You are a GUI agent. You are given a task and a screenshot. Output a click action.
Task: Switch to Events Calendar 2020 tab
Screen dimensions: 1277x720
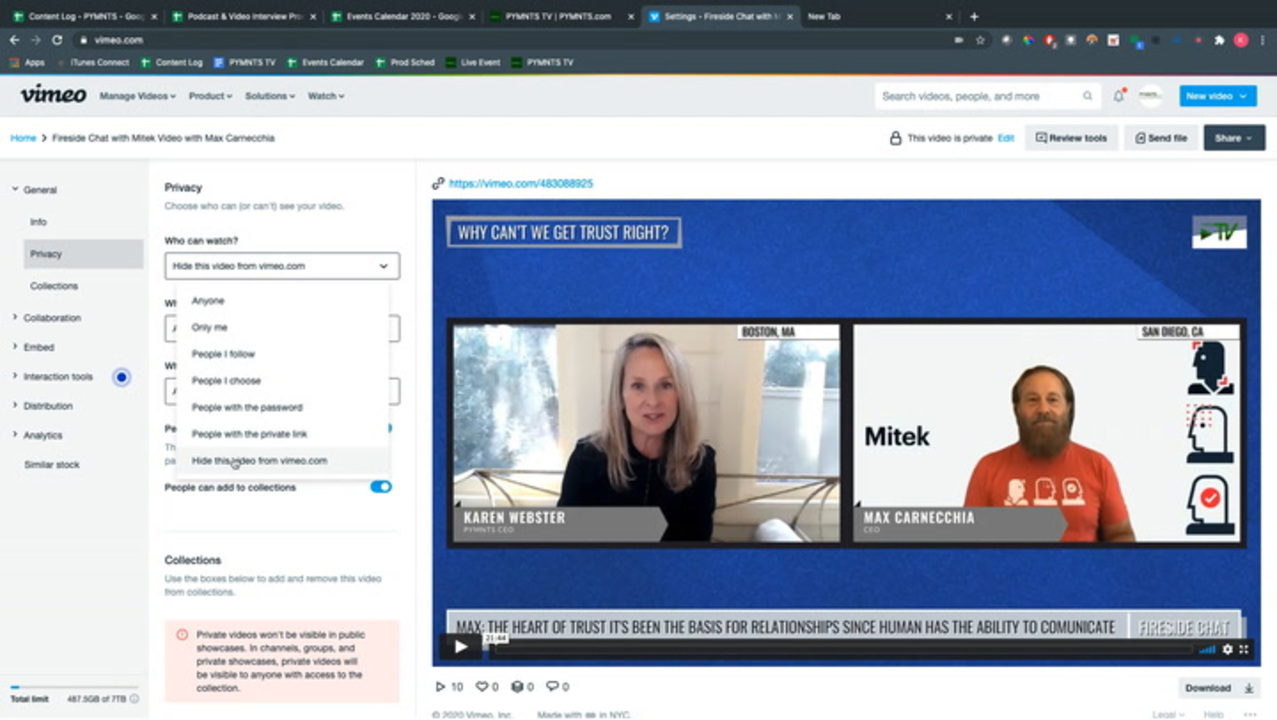point(404,16)
